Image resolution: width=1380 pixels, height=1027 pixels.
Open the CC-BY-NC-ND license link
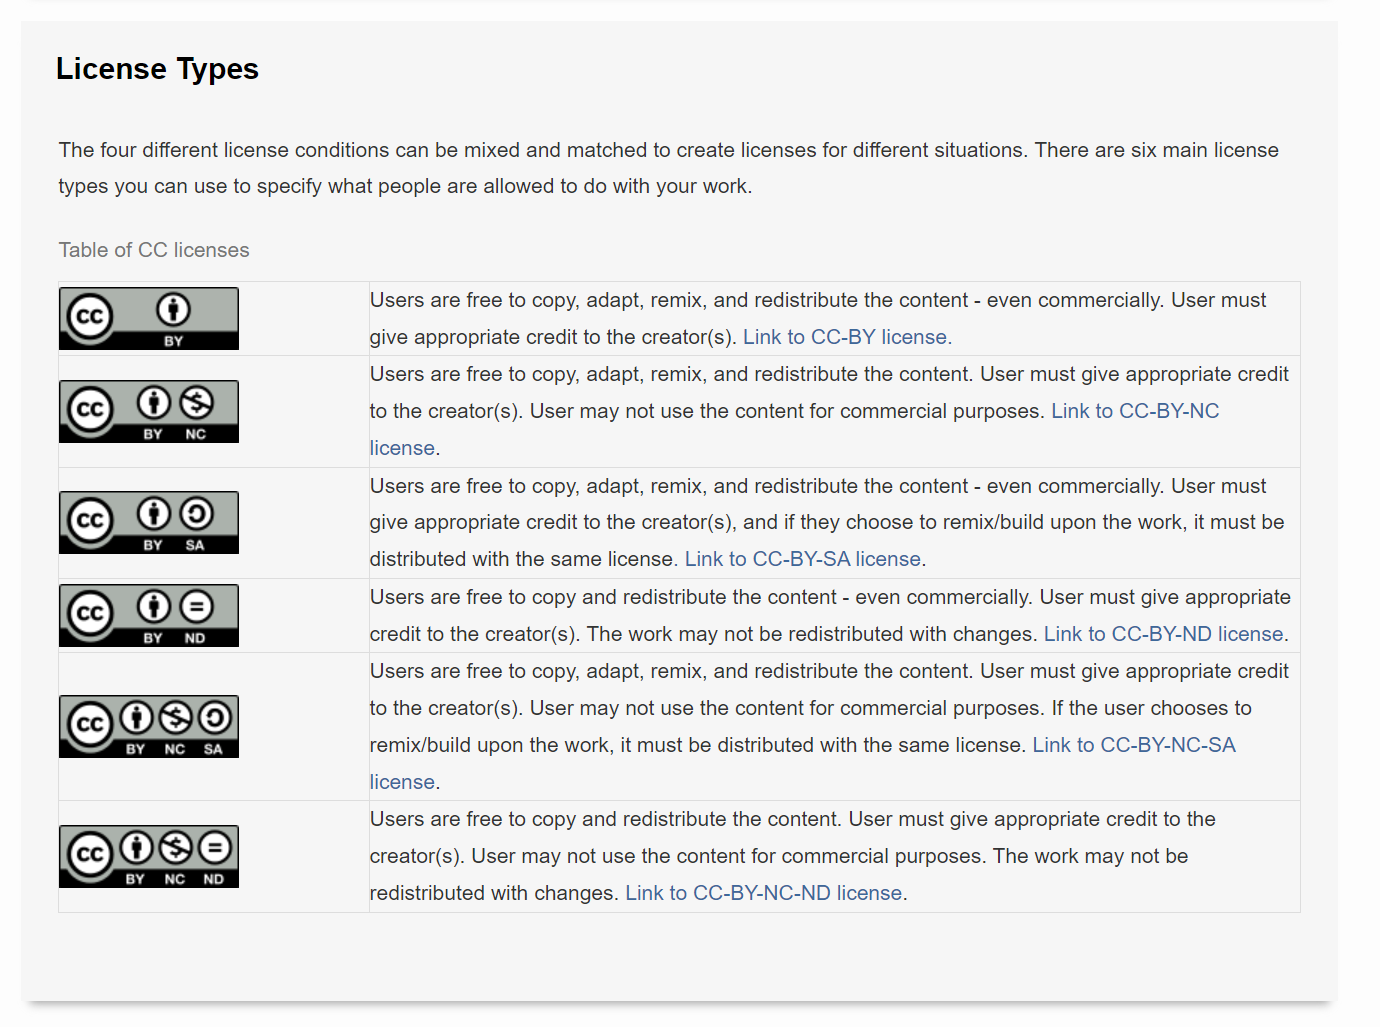coord(763,892)
